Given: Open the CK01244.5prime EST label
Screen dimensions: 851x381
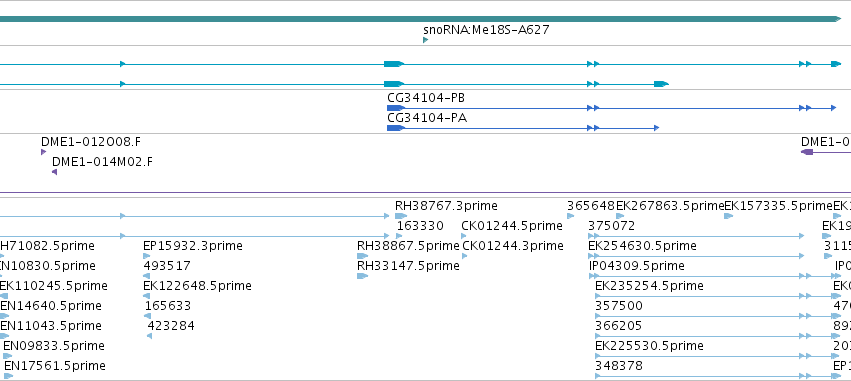Looking at the screenshot, I should 512,226.
